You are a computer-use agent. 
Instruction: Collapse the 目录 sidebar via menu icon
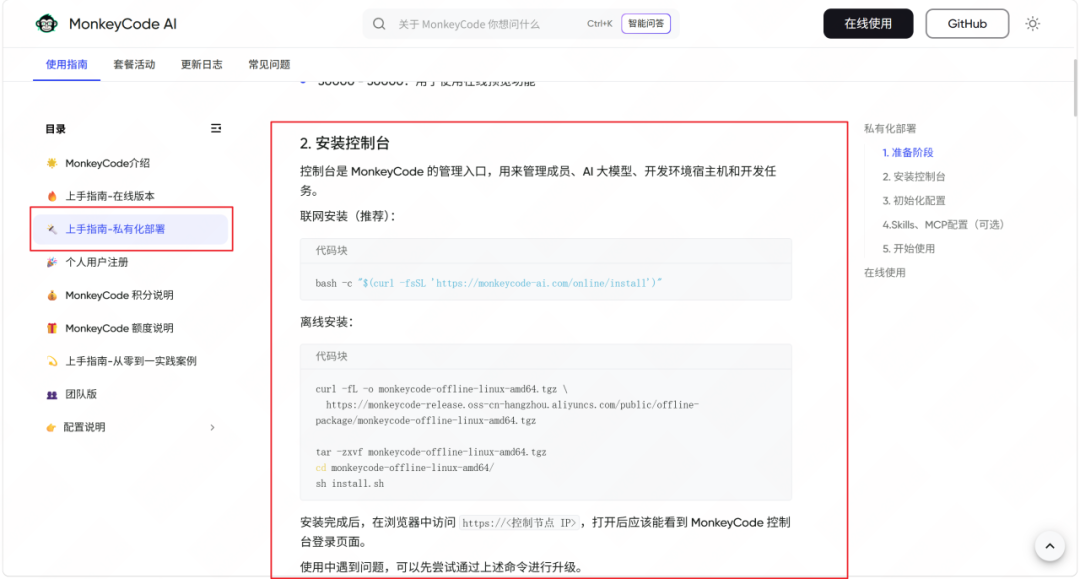coord(216,129)
